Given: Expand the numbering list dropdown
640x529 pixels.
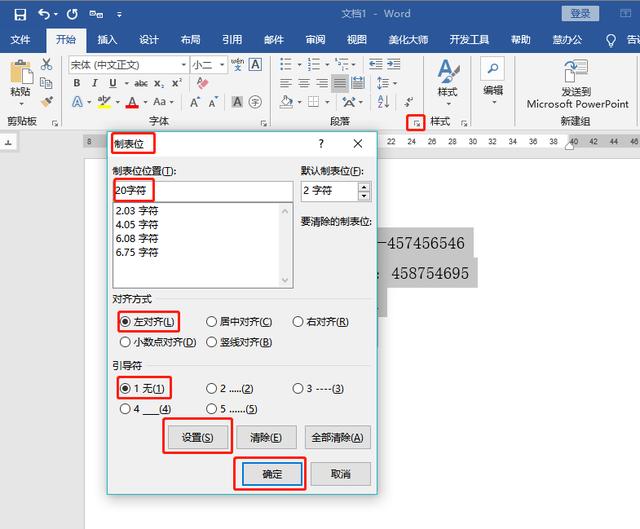Looking at the screenshot, I should pyautogui.click(x=327, y=64).
